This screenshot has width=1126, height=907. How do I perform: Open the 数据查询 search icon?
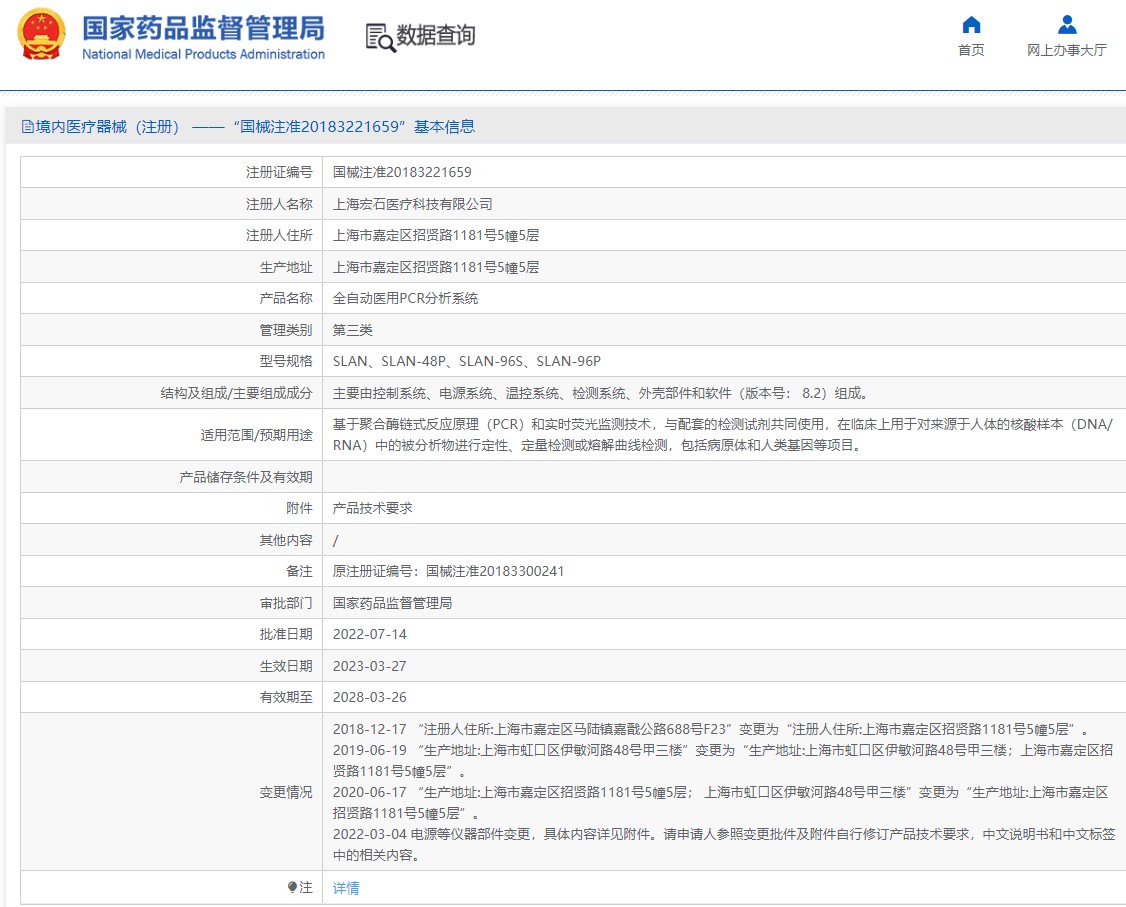(381, 37)
